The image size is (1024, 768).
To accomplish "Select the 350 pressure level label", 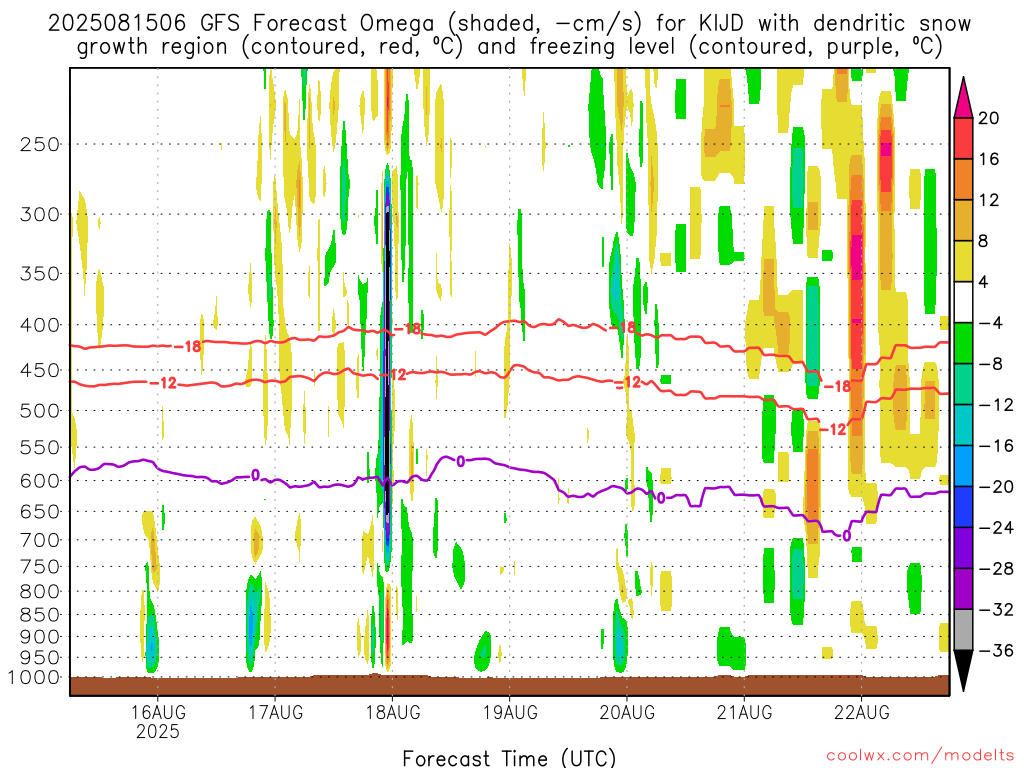I will click(40, 273).
